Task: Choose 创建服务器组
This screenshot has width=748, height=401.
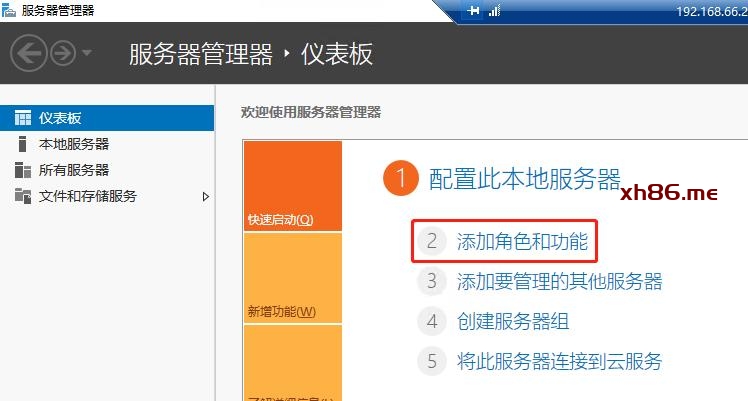Action: tap(513, 321)
